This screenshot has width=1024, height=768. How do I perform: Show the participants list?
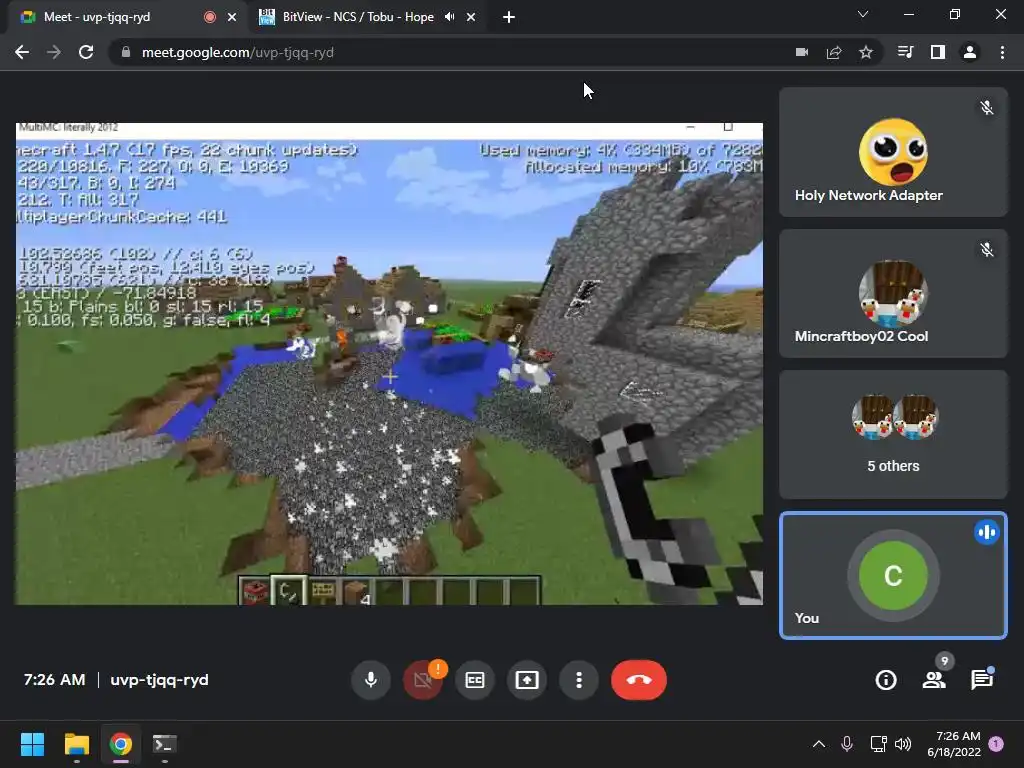click(x=934, y=680)
